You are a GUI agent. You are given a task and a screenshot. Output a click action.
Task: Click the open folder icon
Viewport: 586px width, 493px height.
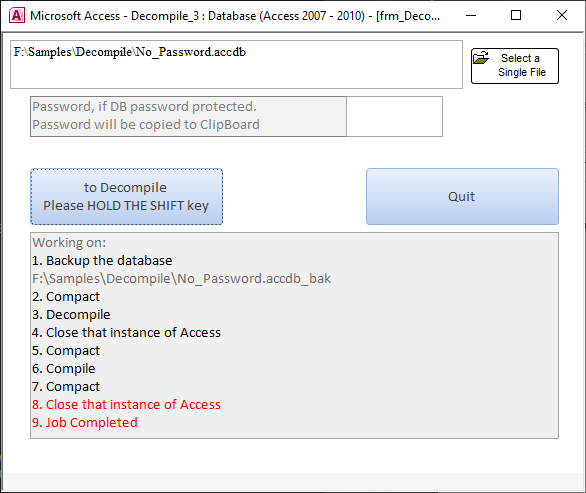point(481,58)
